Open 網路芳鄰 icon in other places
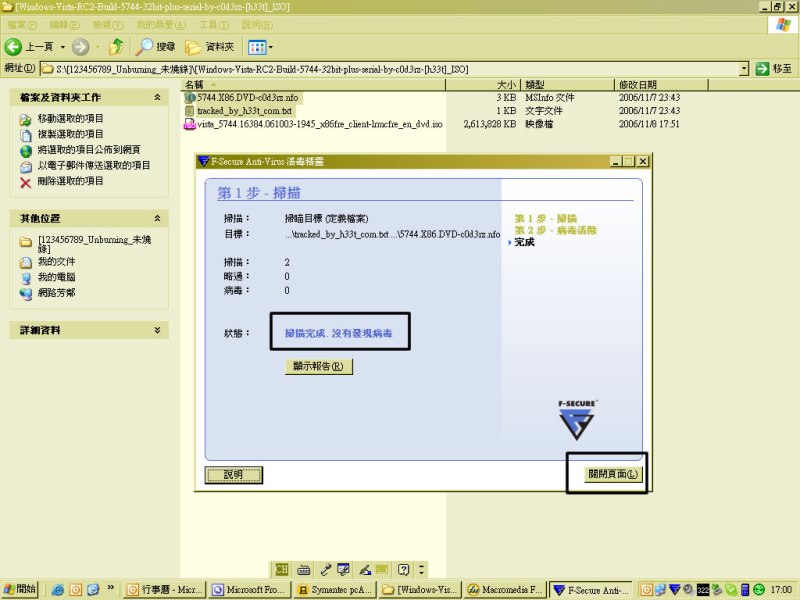The width and height of the screenshot is (800, 600). [x=26, y=293]
